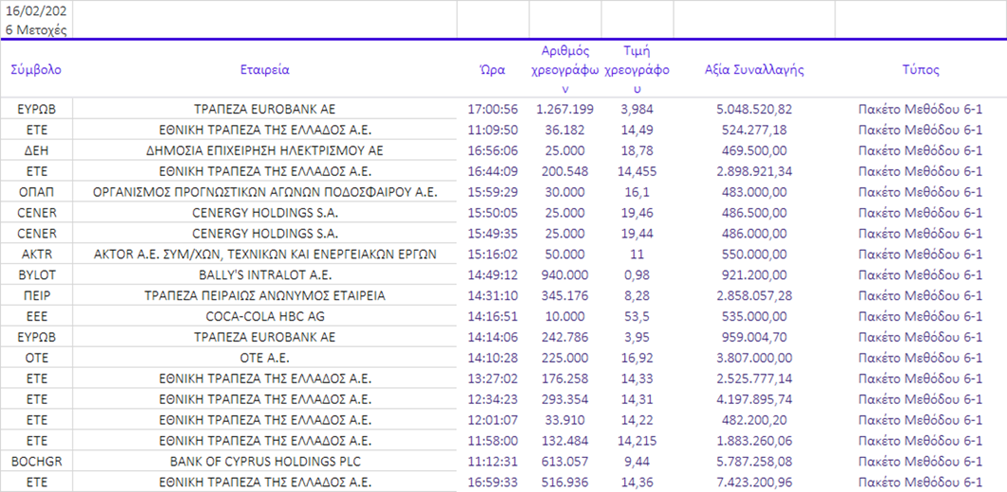Select the time cell 16:59:33
This screenshot has height=492, width=1007.
tap(493, 482)
